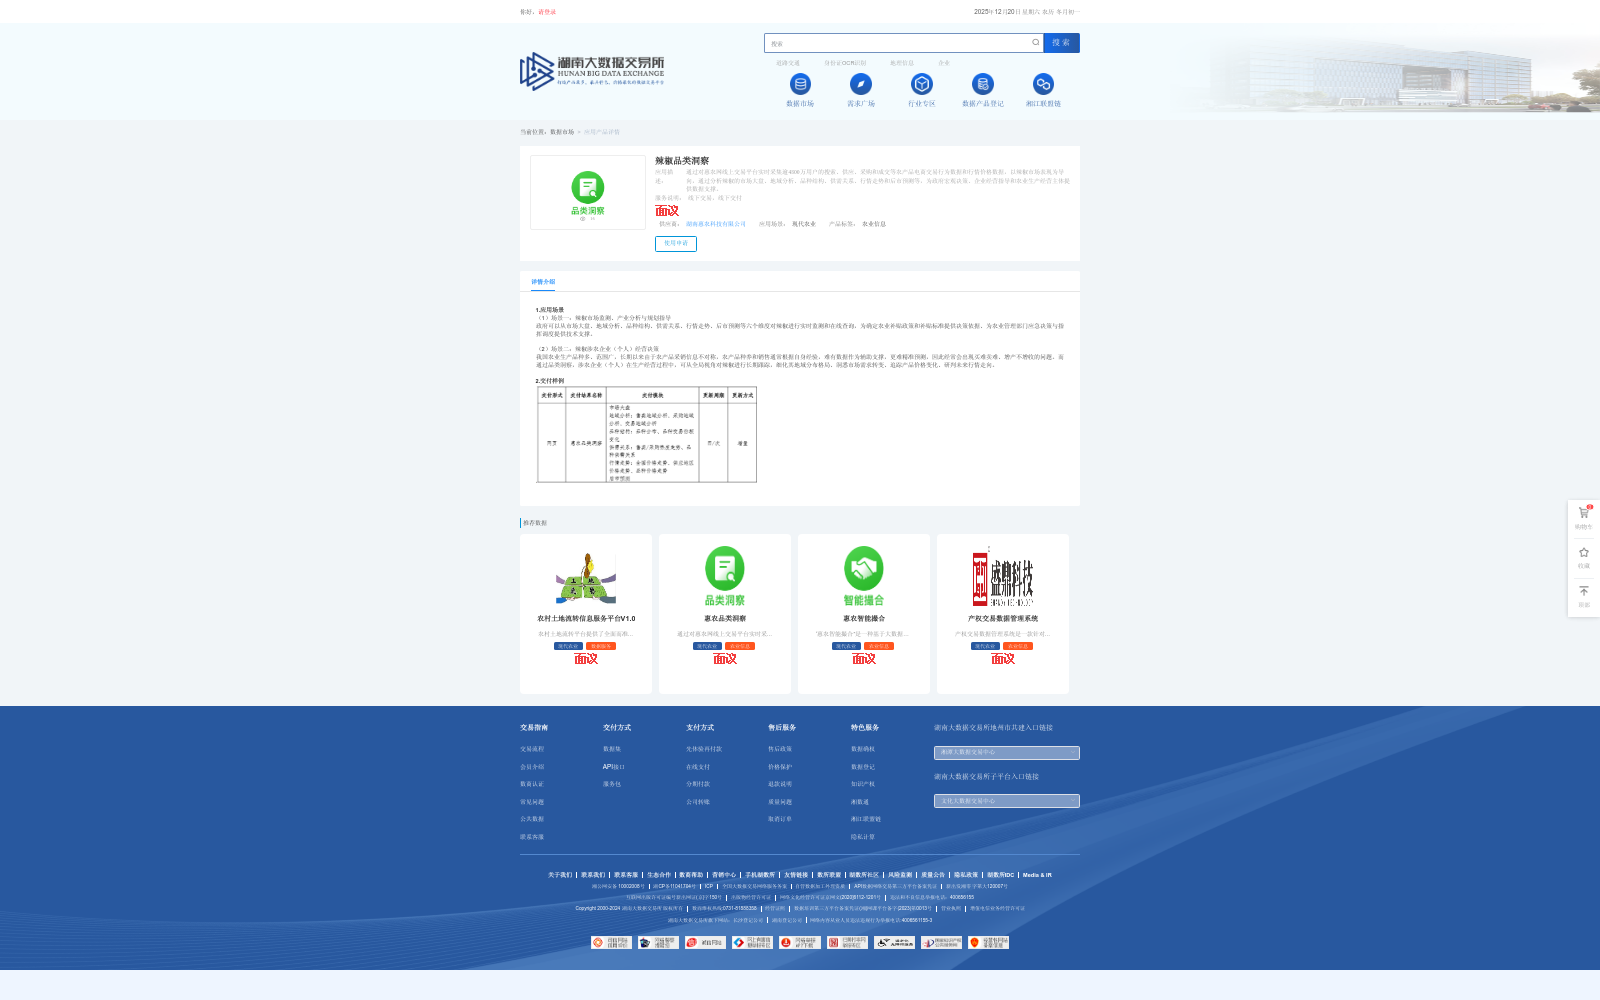1600x1000 pixels.
Task: Click the 品类洞察 product image at top
Action: click(x=588, y=193)
